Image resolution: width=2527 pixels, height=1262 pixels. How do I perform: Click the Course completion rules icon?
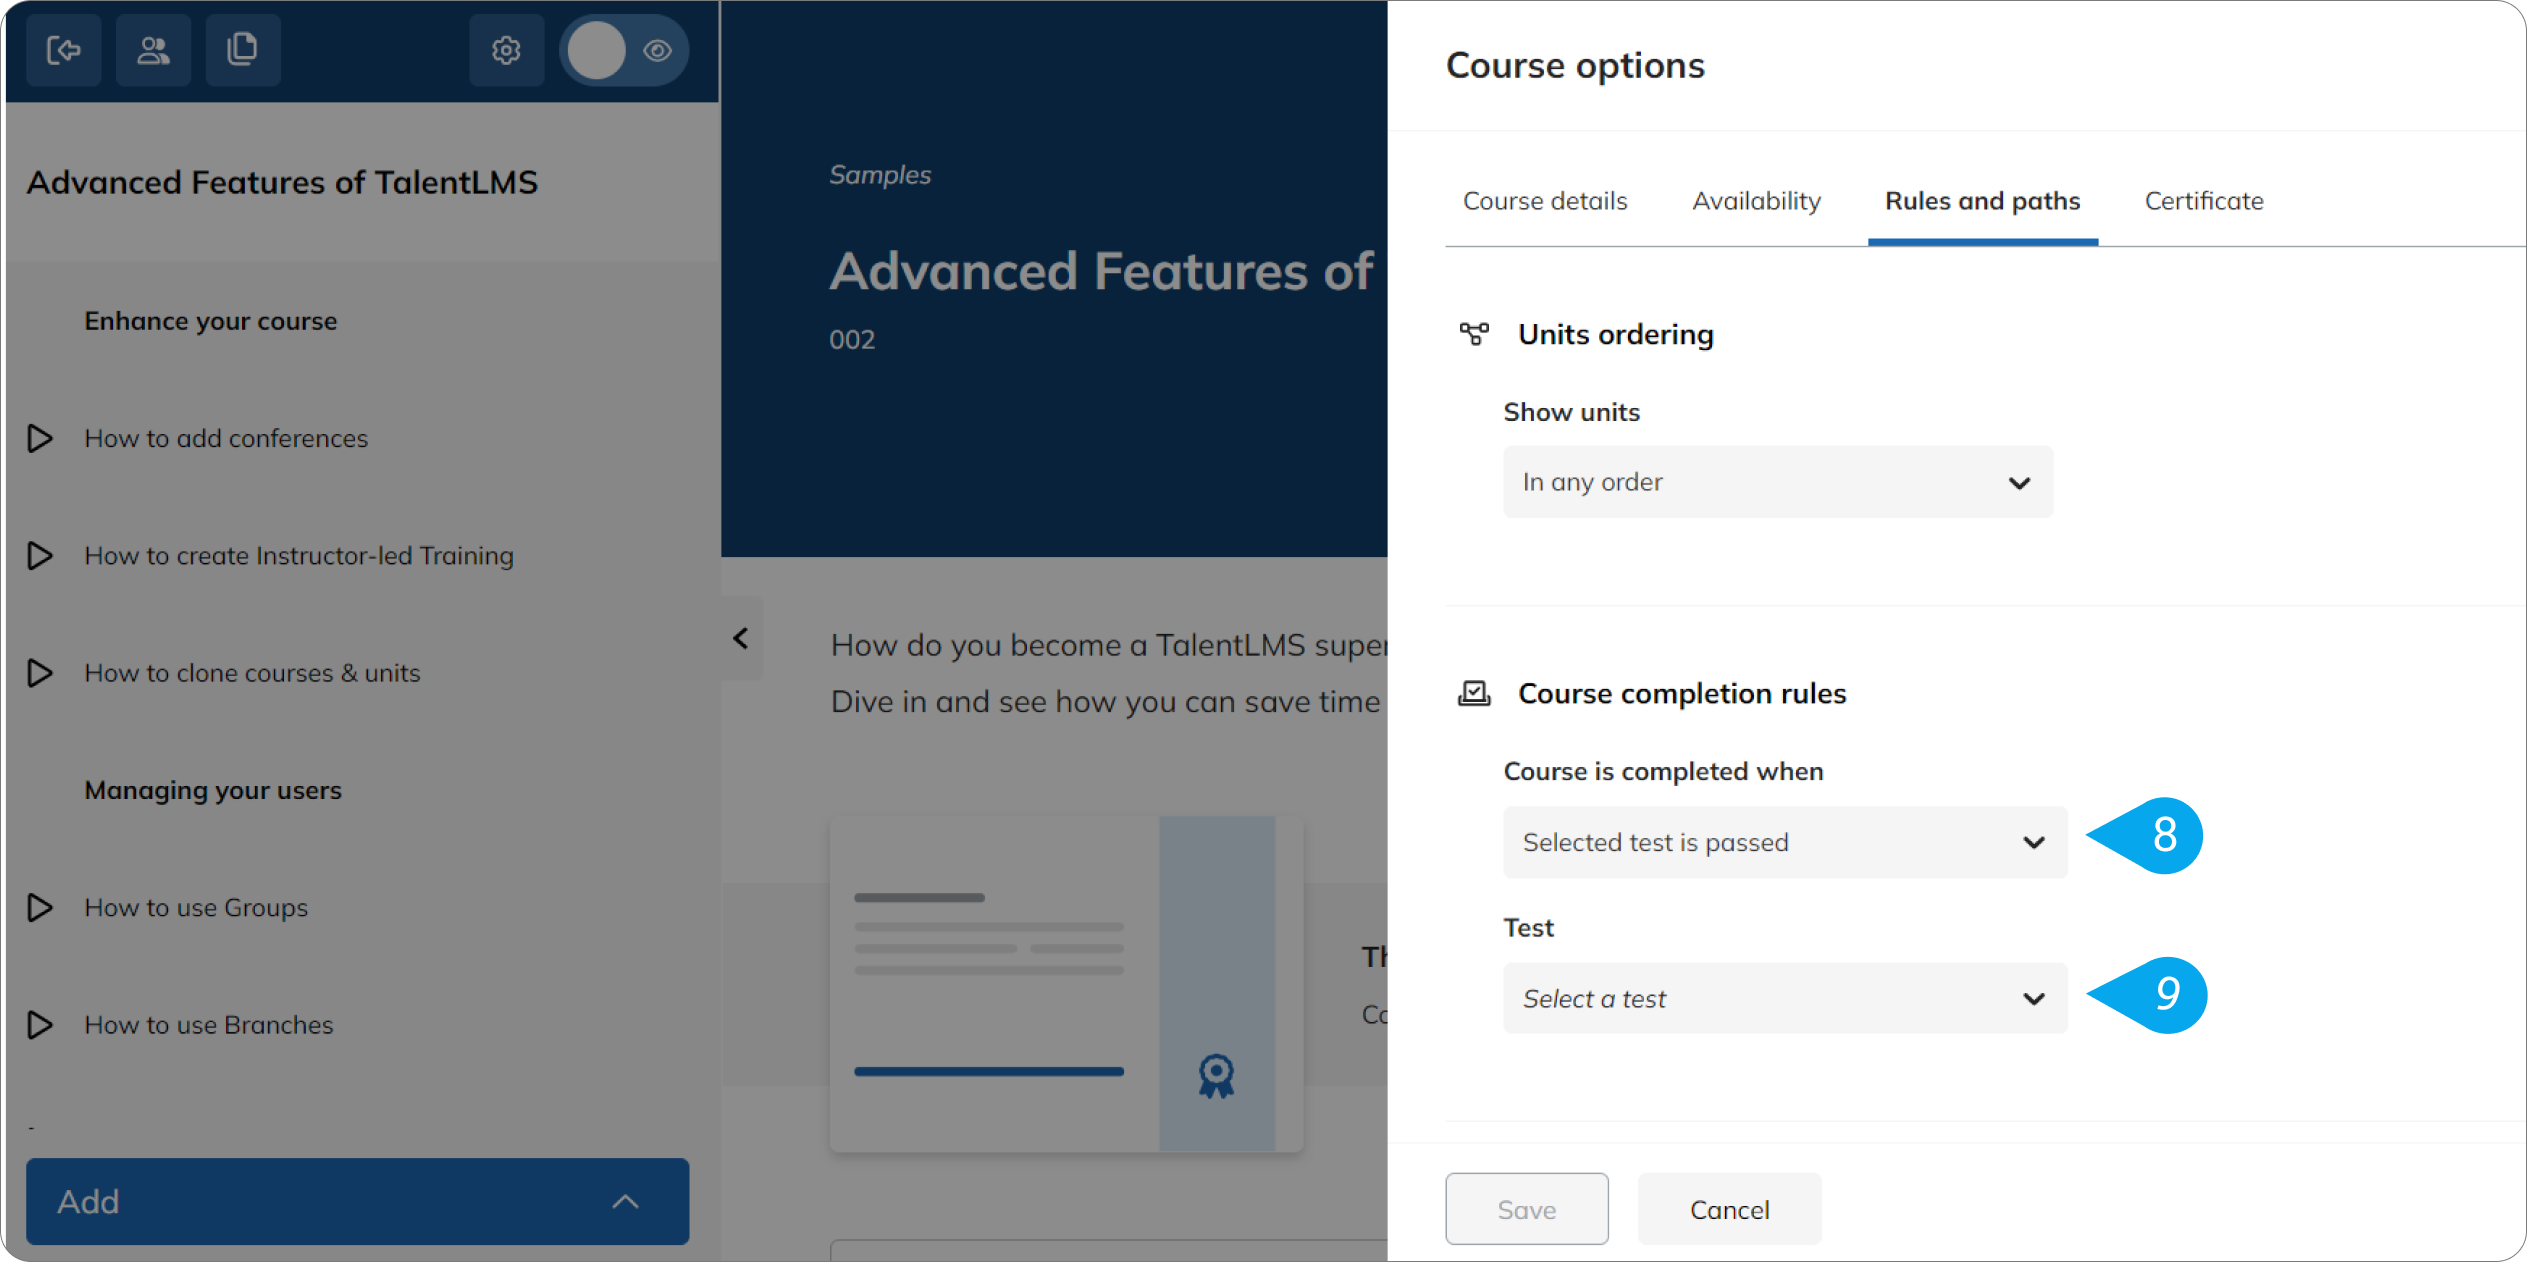pos(1474,693)
